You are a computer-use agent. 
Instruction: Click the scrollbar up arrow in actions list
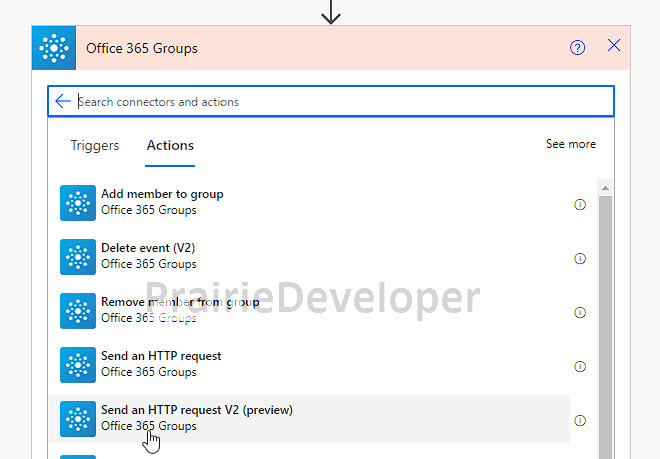(x=605, y=188)
